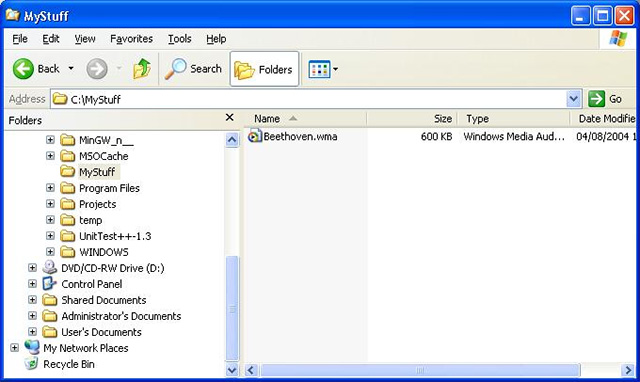Screen dimensions: 640x382
Task: Open the Views dropdown arrow
Action: pyautogui.click(x=336, y=69)
